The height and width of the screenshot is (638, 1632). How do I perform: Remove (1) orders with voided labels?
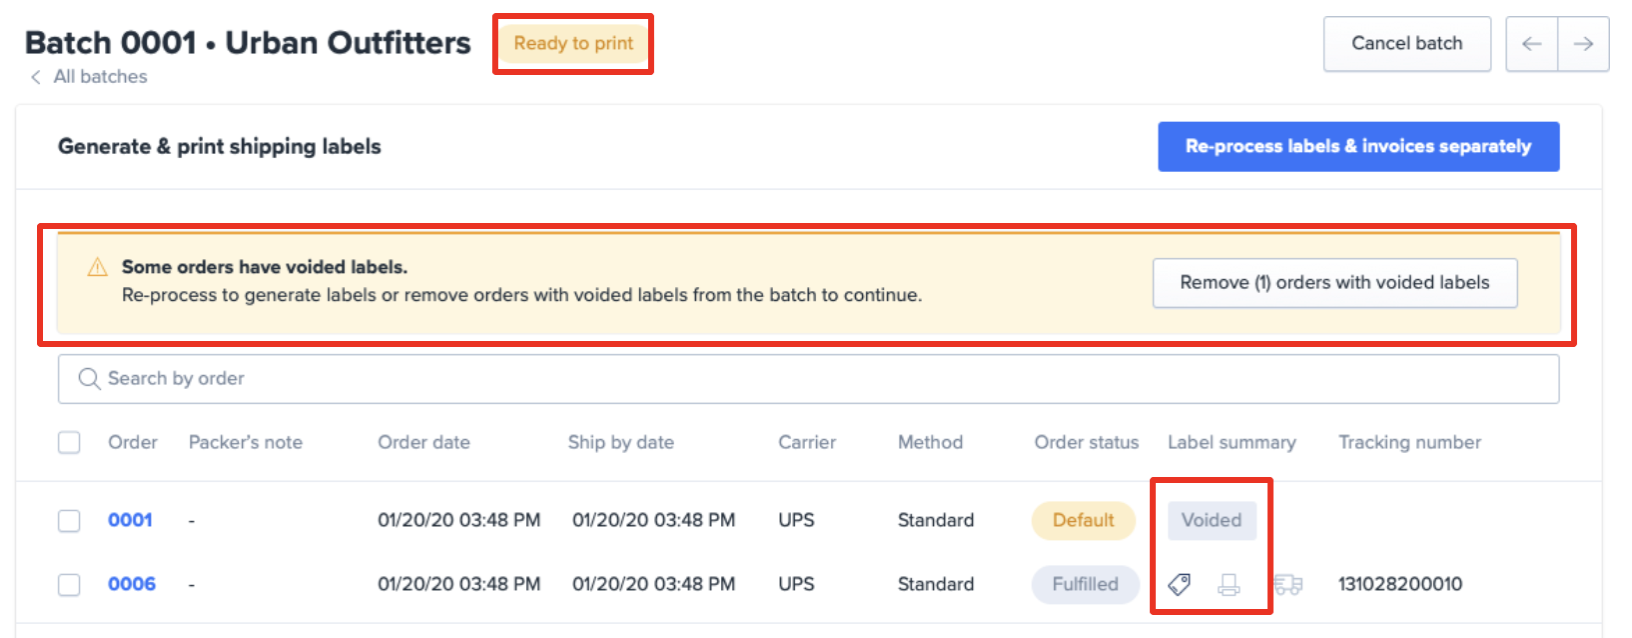1334,283
